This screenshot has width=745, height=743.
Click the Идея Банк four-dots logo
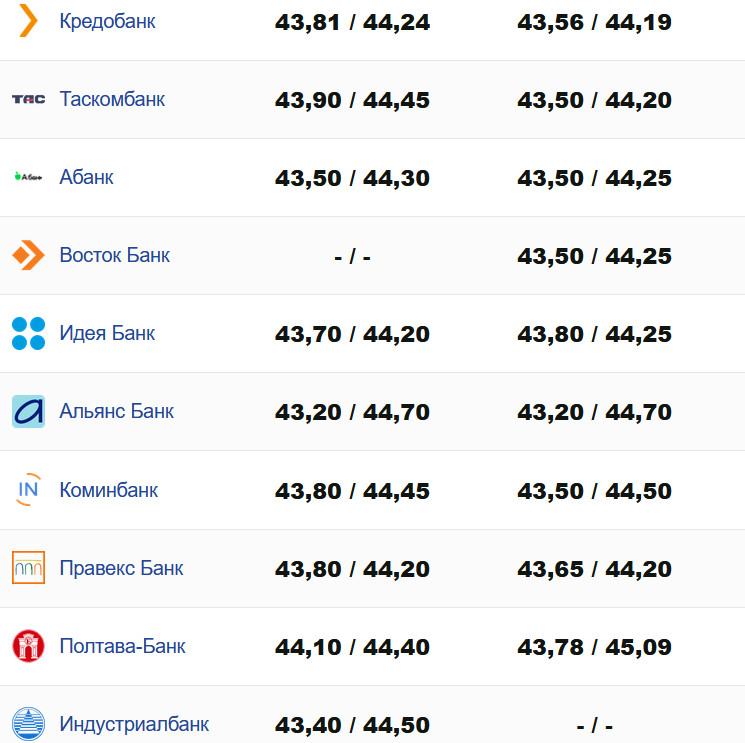click(x=28, y=333)
